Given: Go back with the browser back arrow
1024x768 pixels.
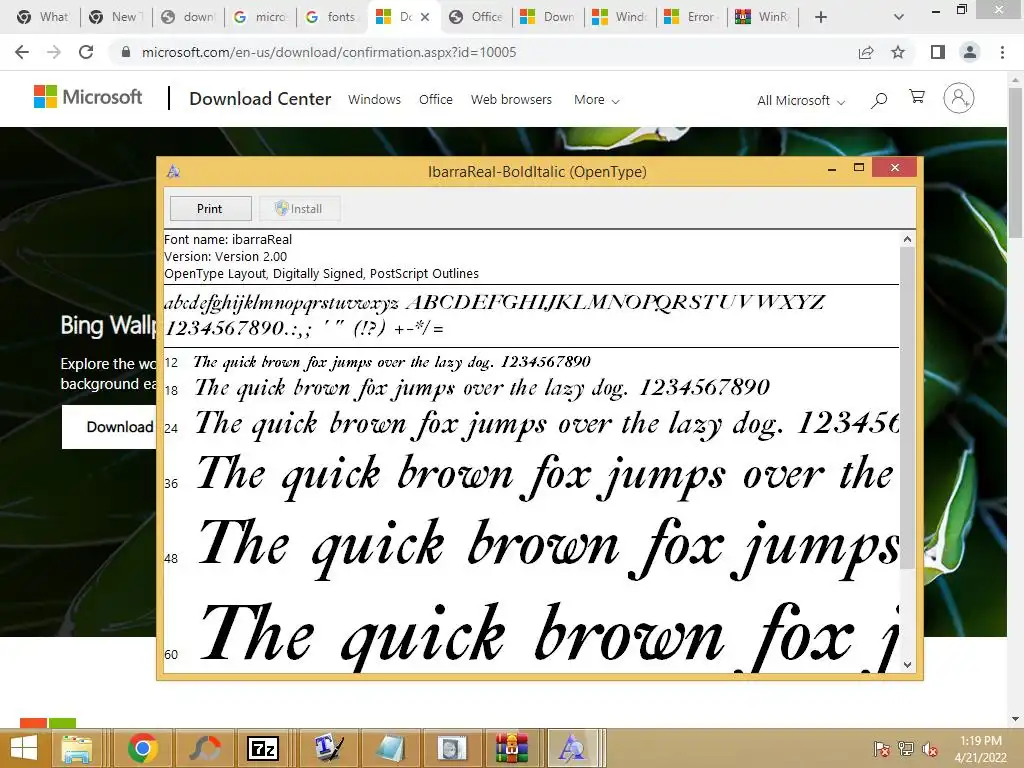Looking at the screenshot, I should tap(22, 52).
